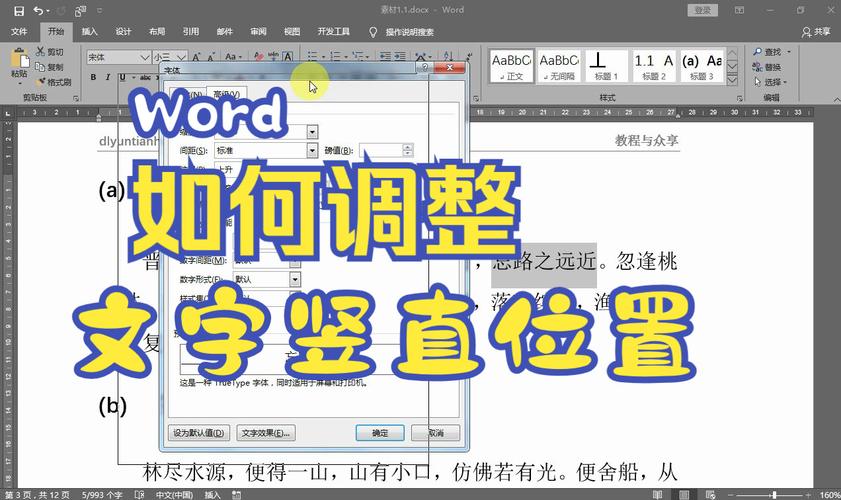Open the 文件 file menu
The width and height of the screenshot is (841, 500).
click(19, 32)
